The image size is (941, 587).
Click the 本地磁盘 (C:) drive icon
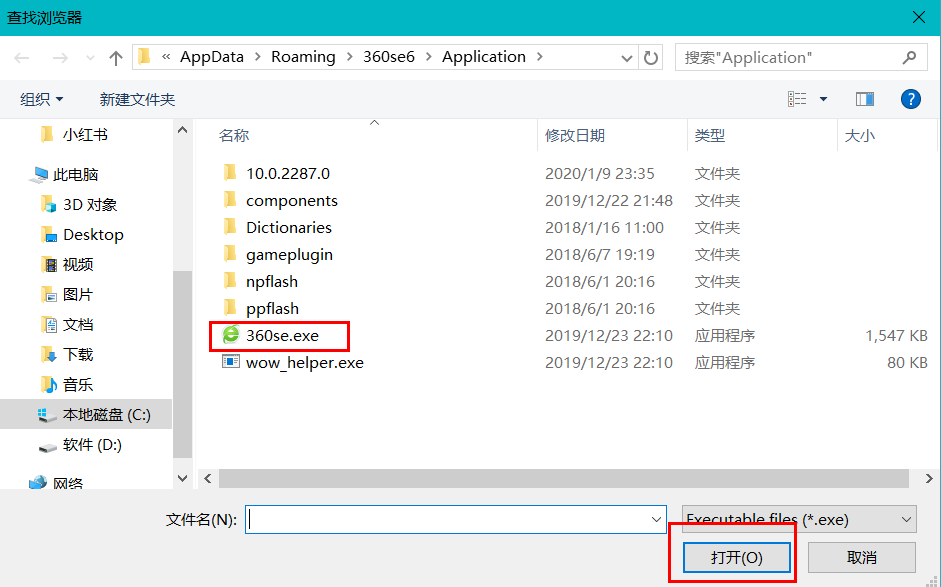point(47,415)
